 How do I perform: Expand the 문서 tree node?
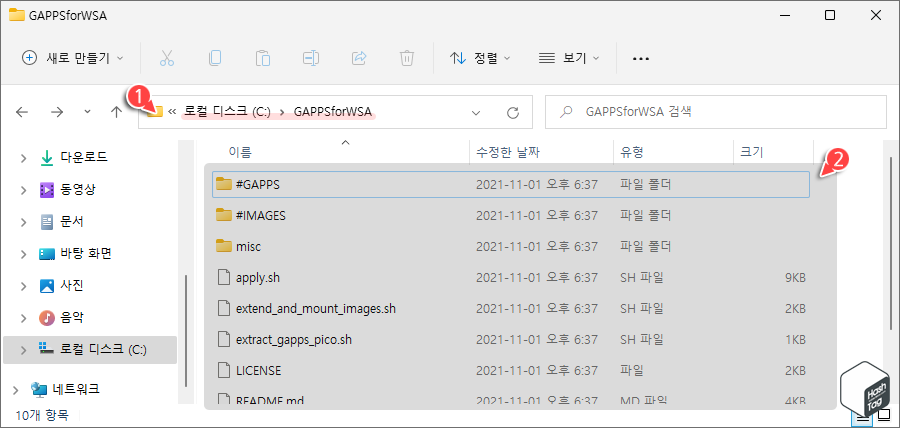point(24,221)
